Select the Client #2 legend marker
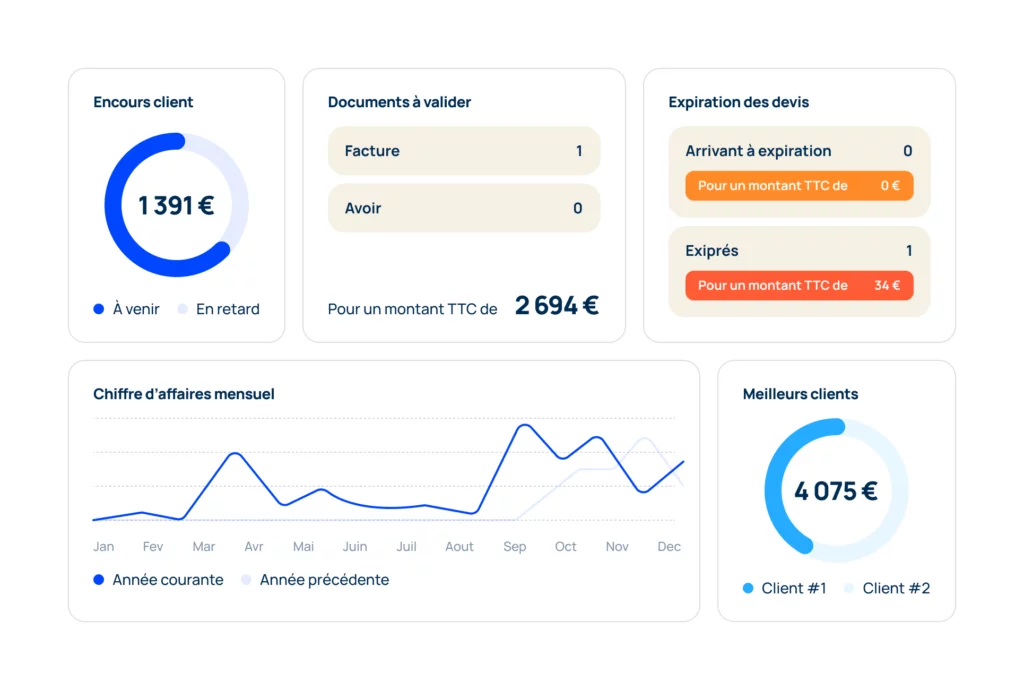1024x690 pixels. (x=849, y=588)
